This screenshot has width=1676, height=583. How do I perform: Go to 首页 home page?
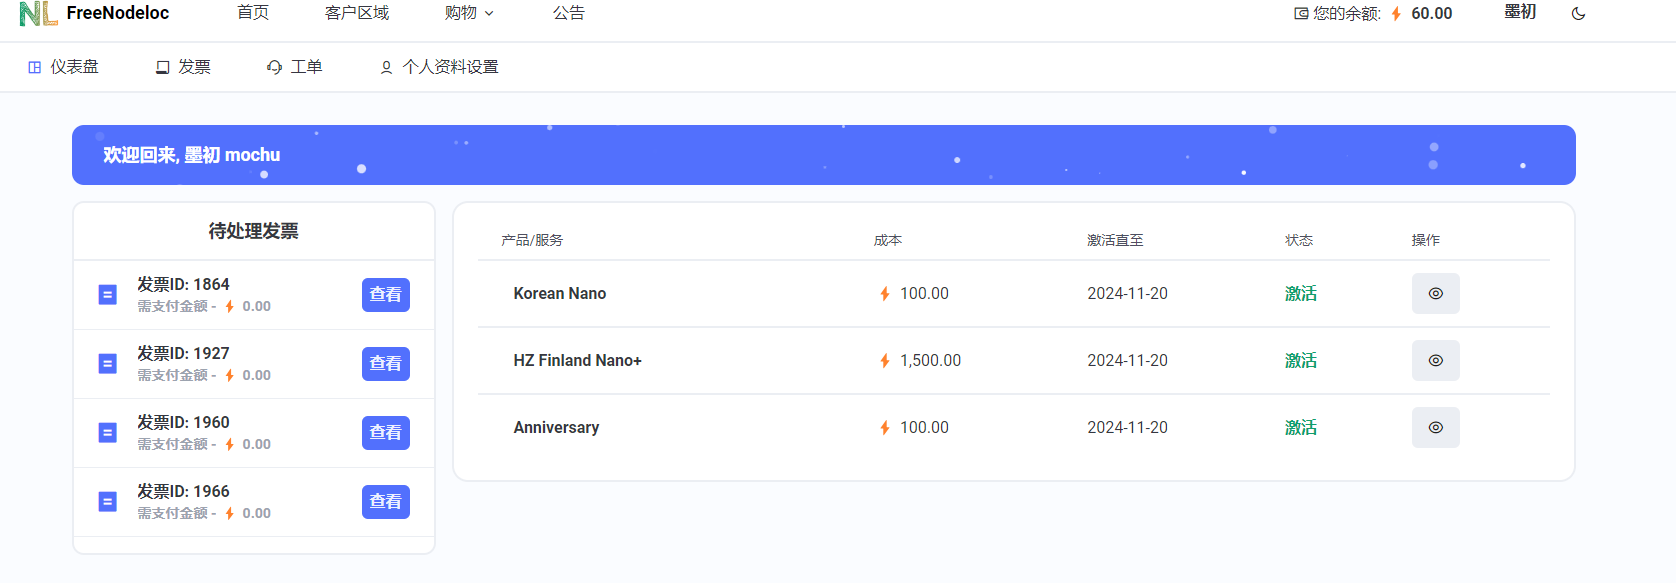tap(253, 13)
